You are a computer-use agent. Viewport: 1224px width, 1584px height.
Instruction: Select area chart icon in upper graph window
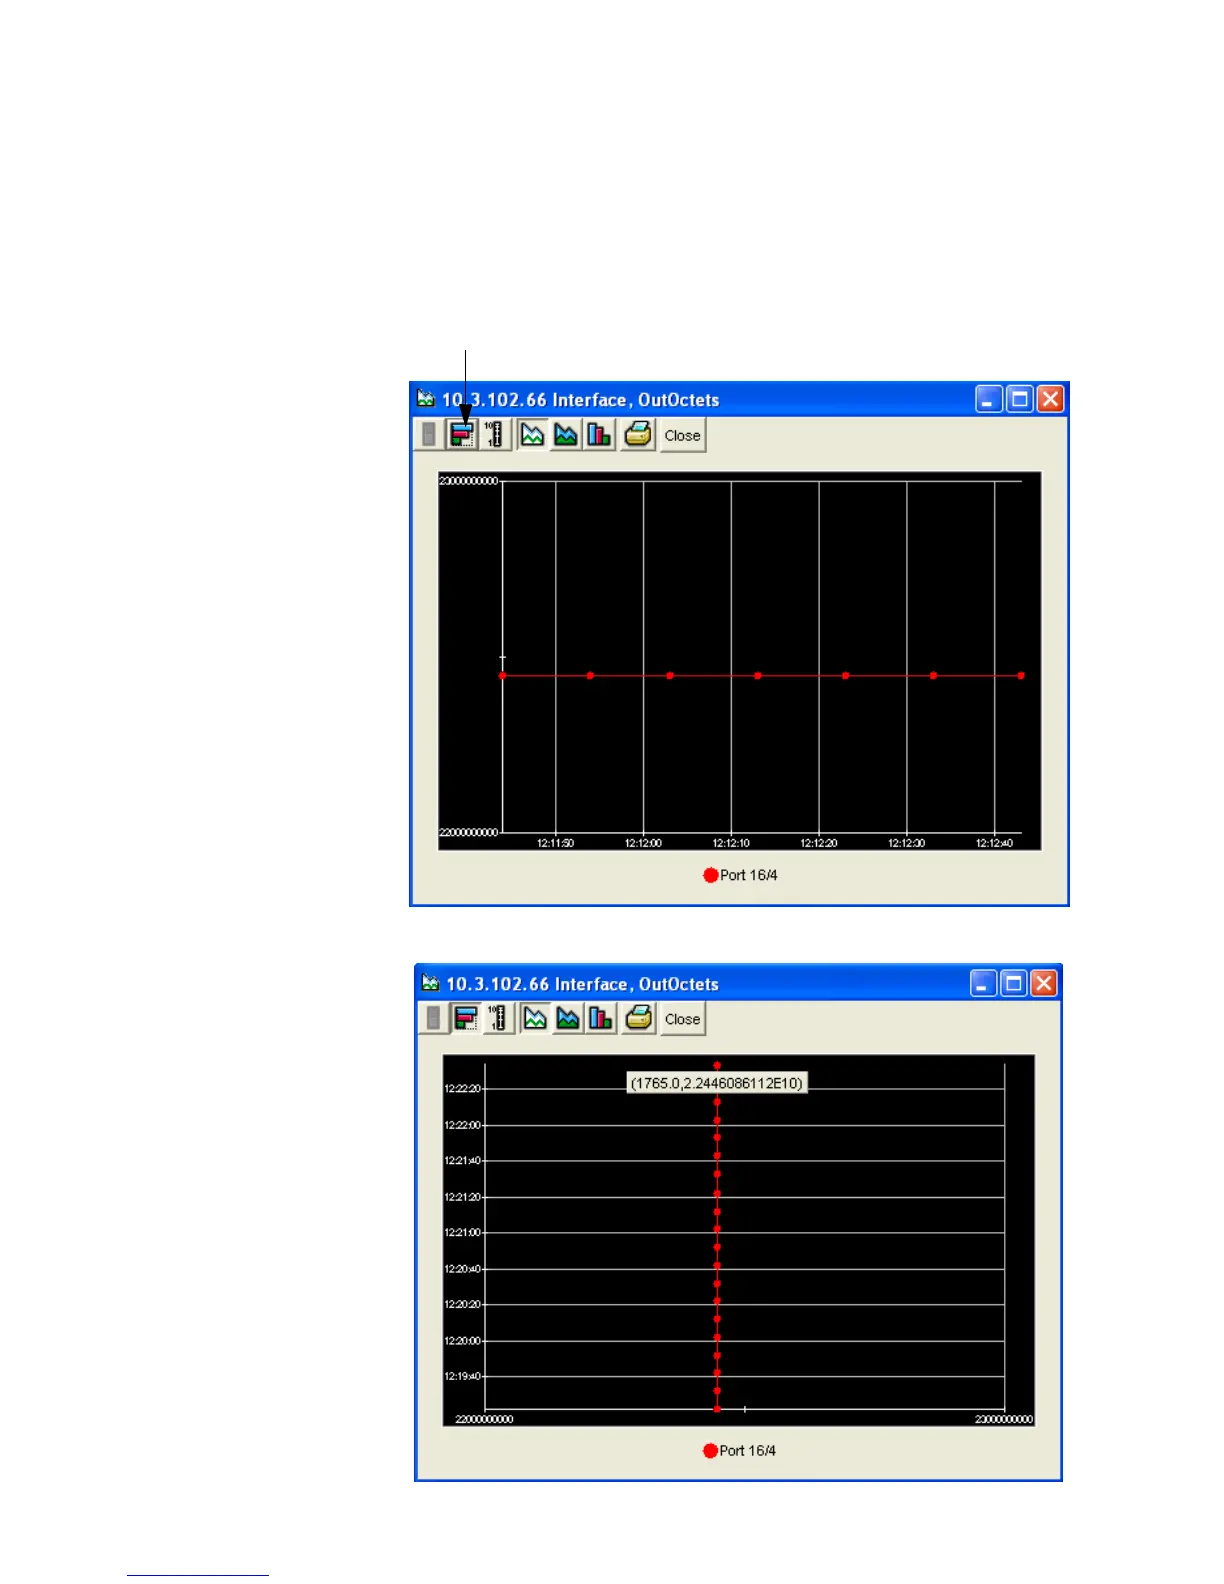(x=565, y=435)
